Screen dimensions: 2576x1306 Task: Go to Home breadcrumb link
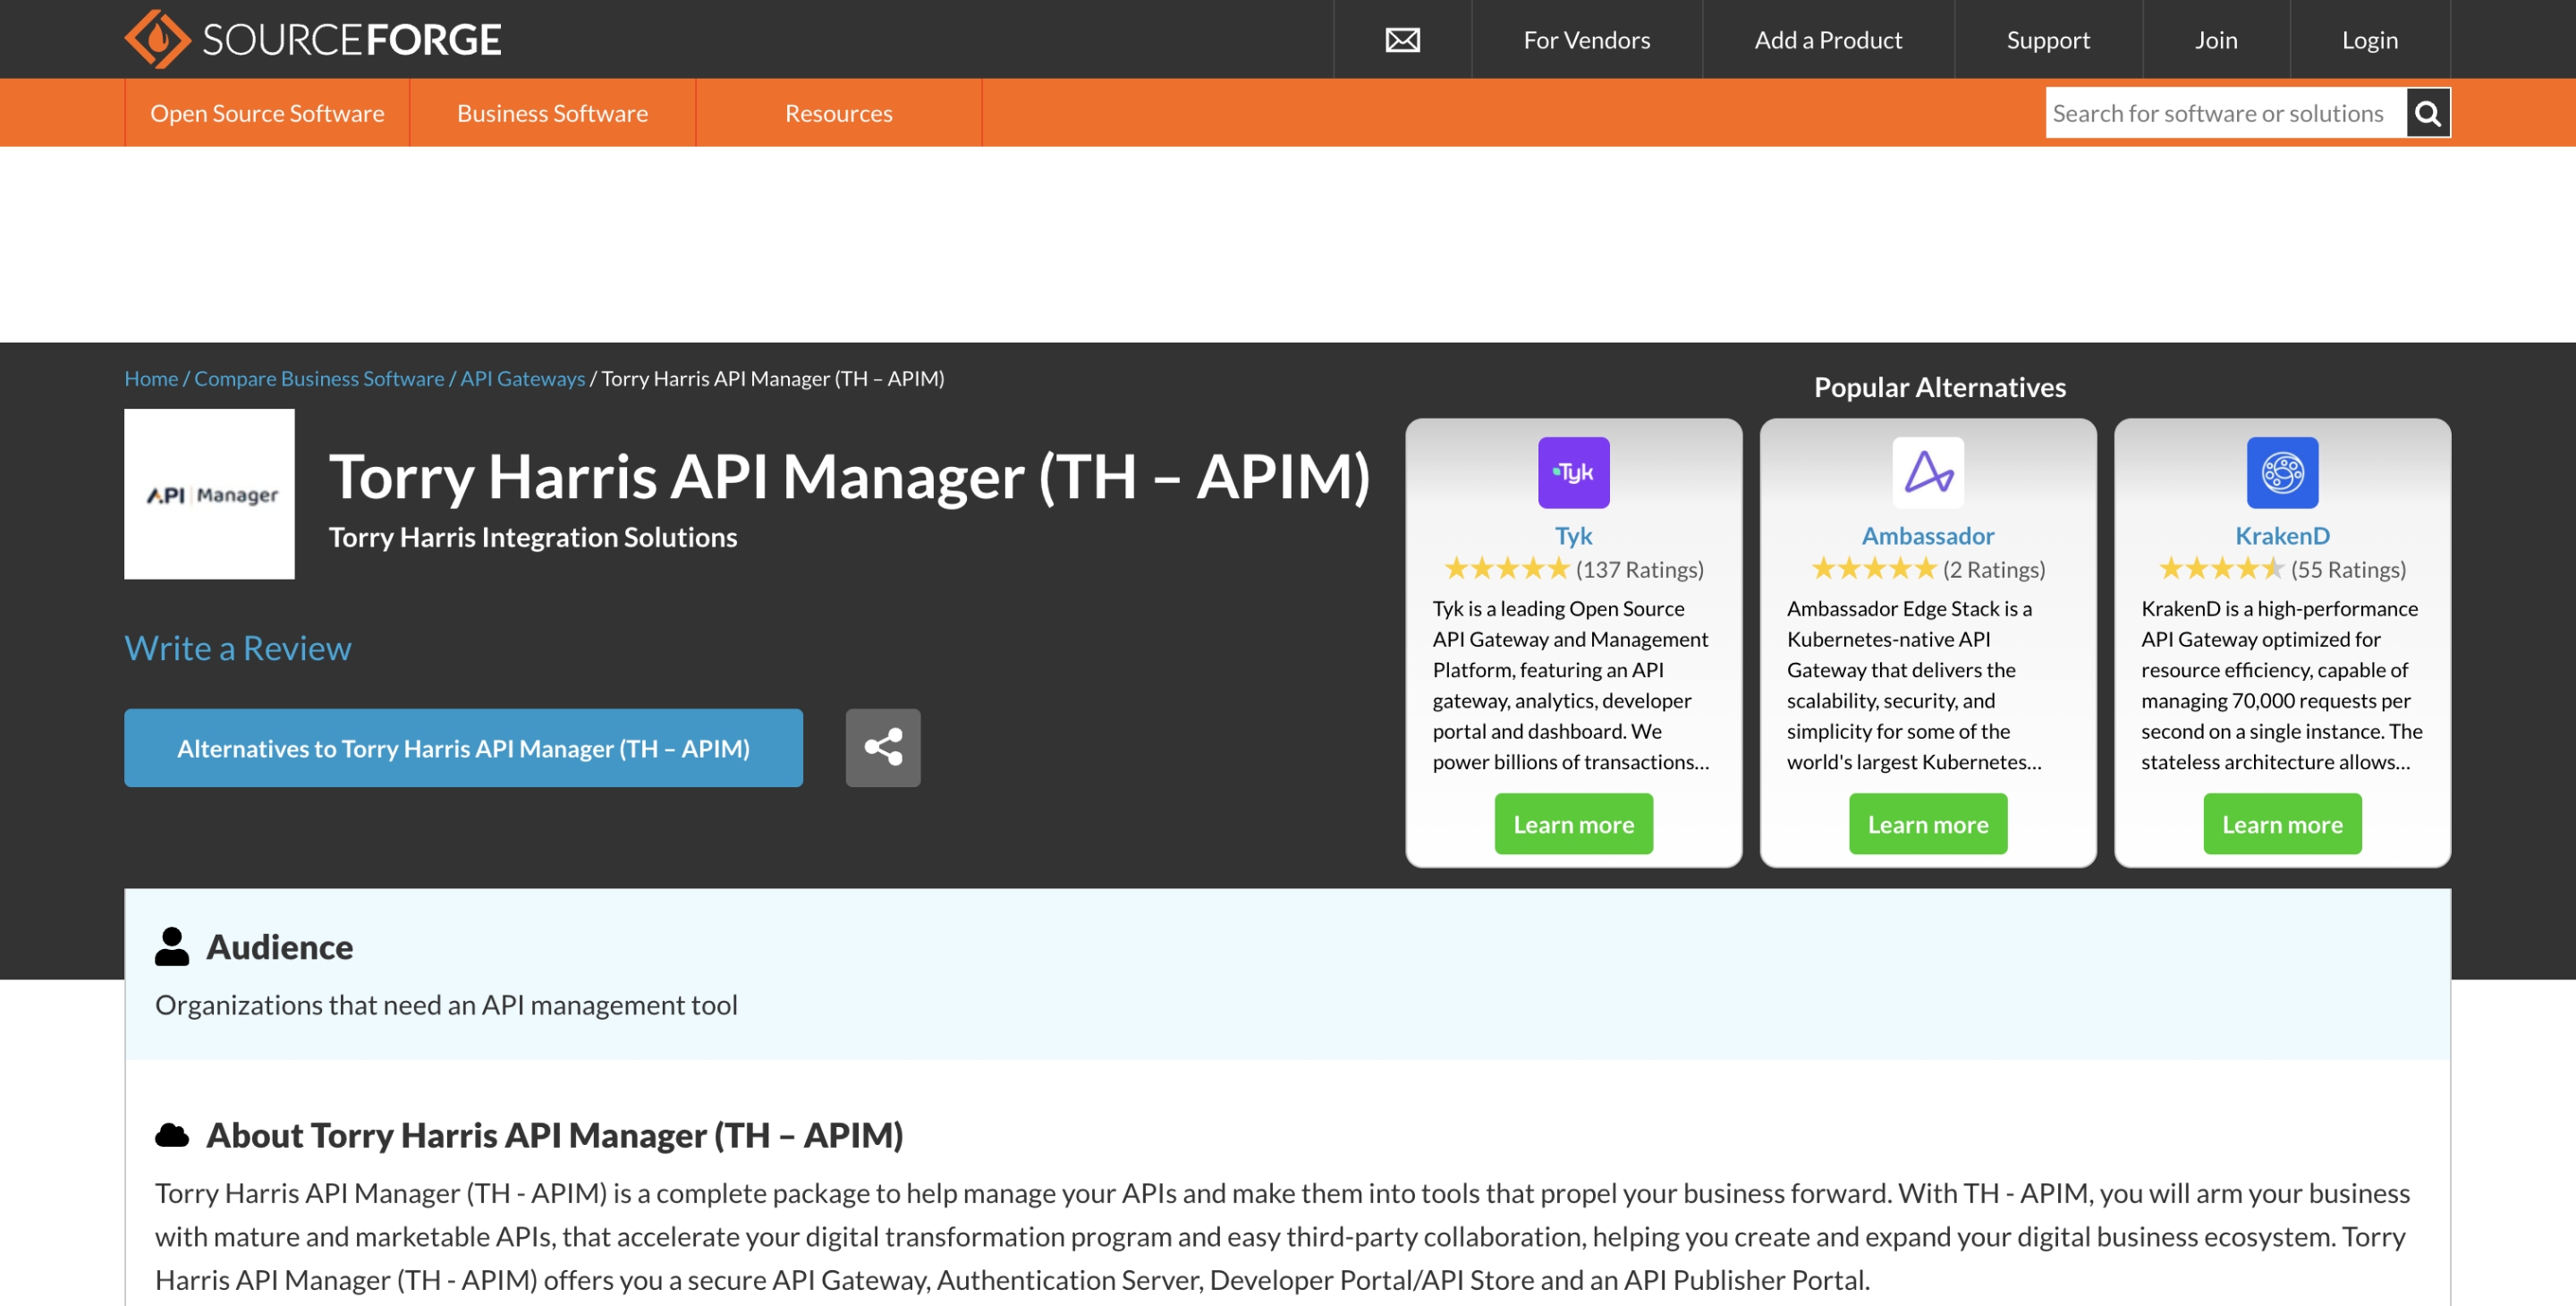point(151,378)
